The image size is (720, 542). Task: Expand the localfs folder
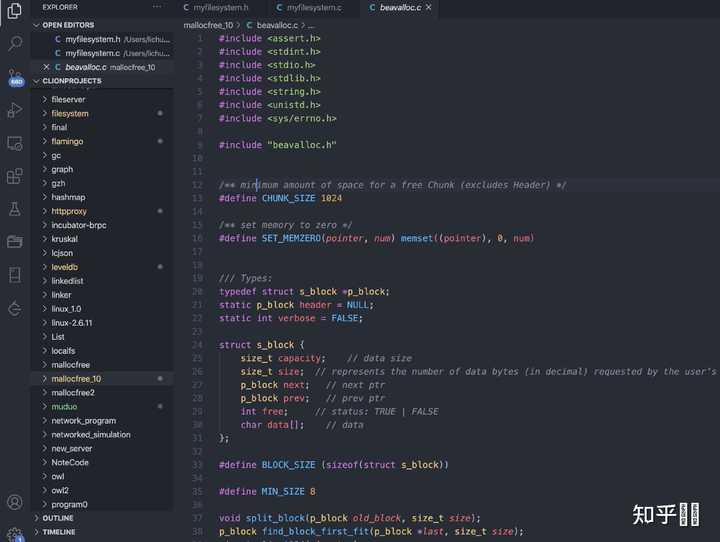[x=102, y=350]
